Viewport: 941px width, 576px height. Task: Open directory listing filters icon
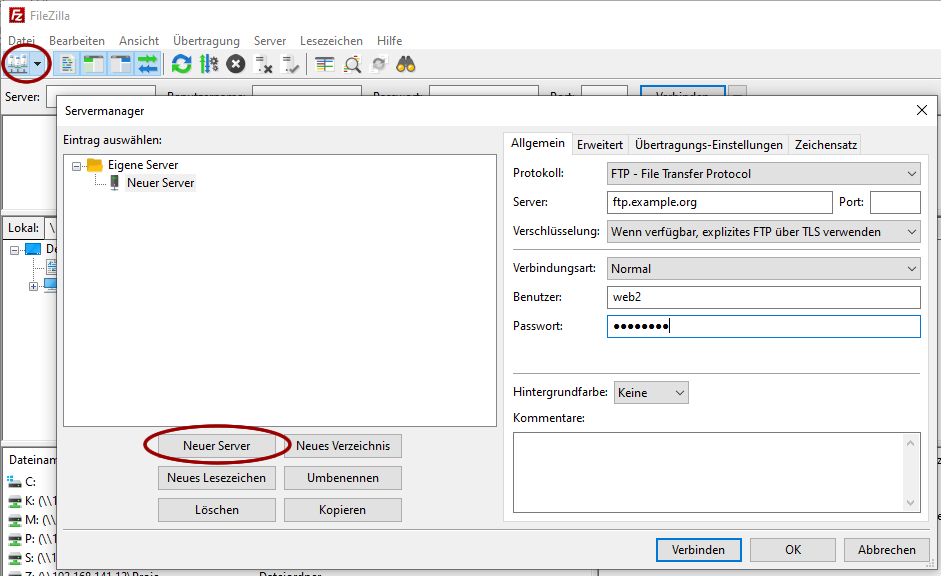click(x=325, y=64)
